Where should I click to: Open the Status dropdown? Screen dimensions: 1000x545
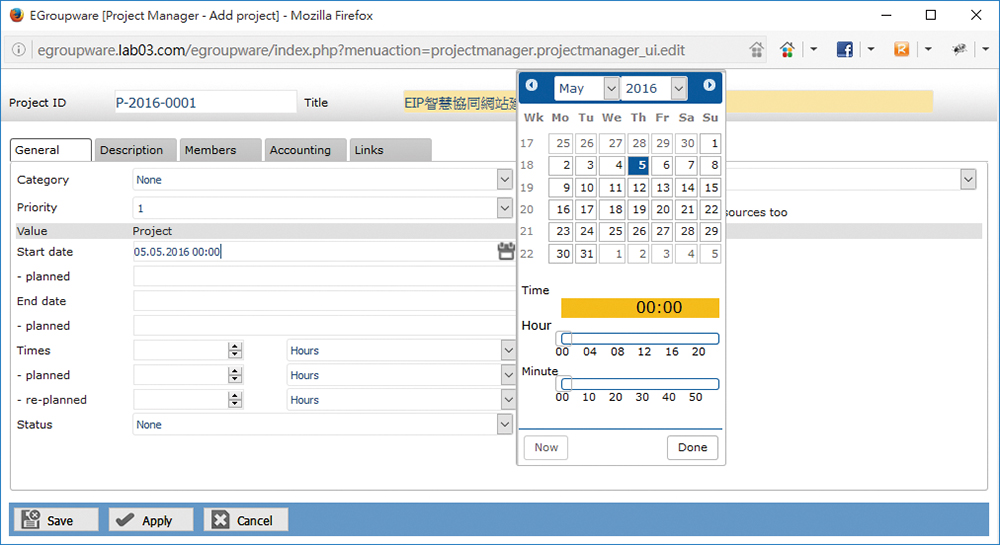click(x=504, y=425)
